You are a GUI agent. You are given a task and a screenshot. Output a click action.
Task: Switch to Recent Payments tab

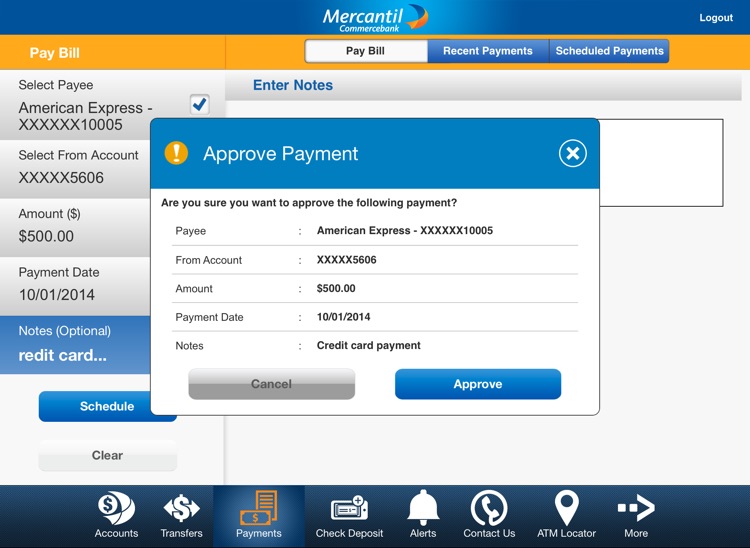tap(488, 51)
